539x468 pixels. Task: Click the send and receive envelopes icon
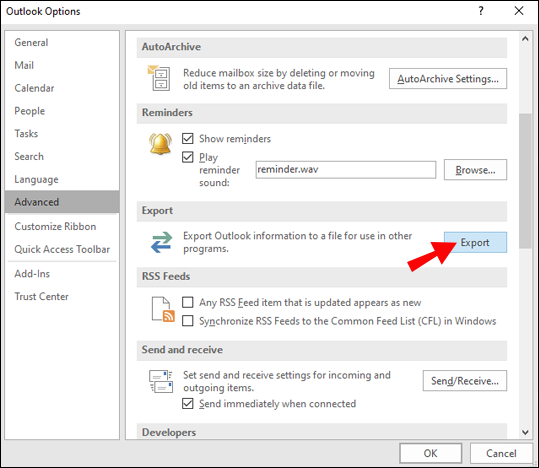click(x=161, y=381)
